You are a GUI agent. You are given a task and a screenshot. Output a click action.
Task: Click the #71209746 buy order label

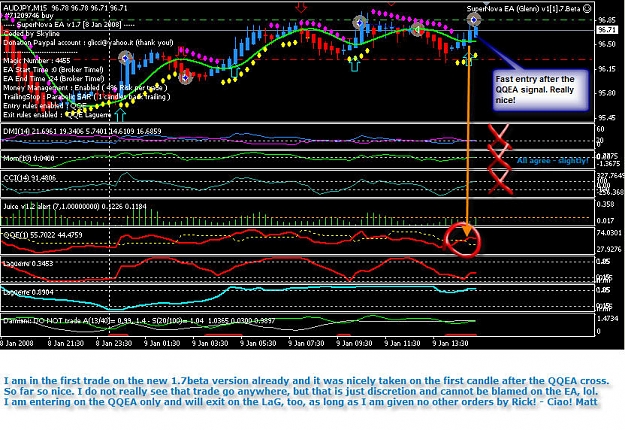coord(29,16)
